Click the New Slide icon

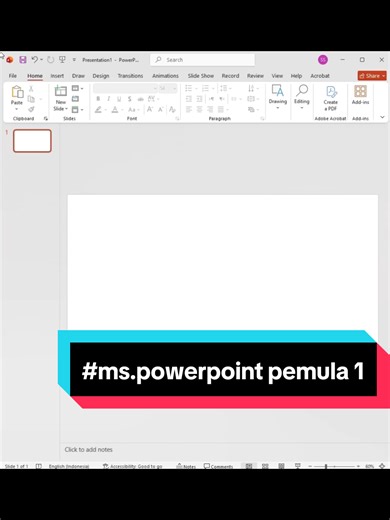[61, 91]
